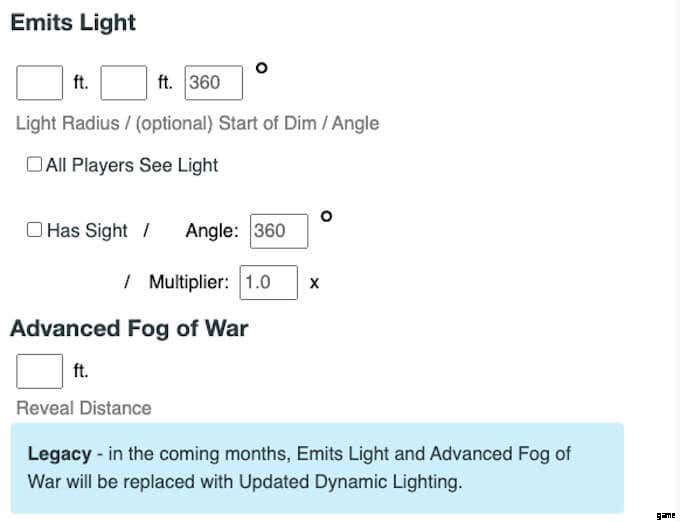Click the Legacy notice banner
The image size is (680, 522).
[x=317, y=468]
